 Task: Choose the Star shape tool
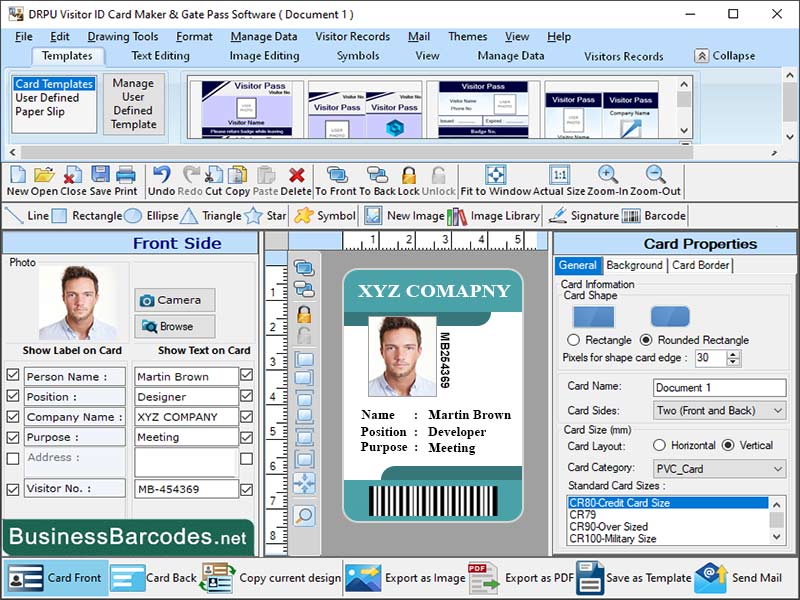tap(253, 215)
